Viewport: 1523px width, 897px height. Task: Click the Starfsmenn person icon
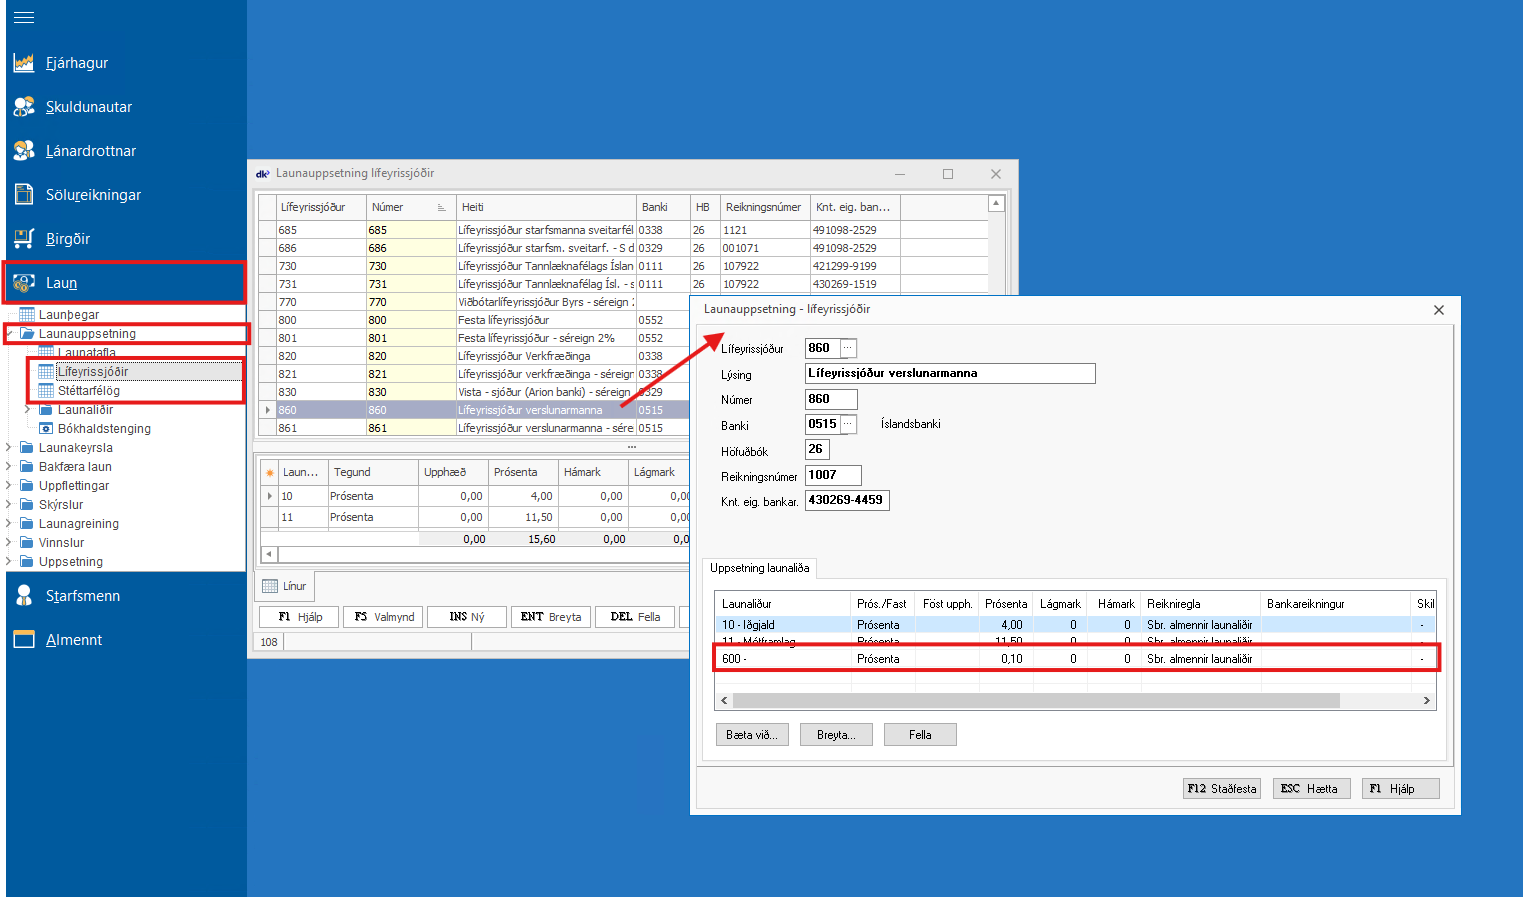[x=24, y=596]
